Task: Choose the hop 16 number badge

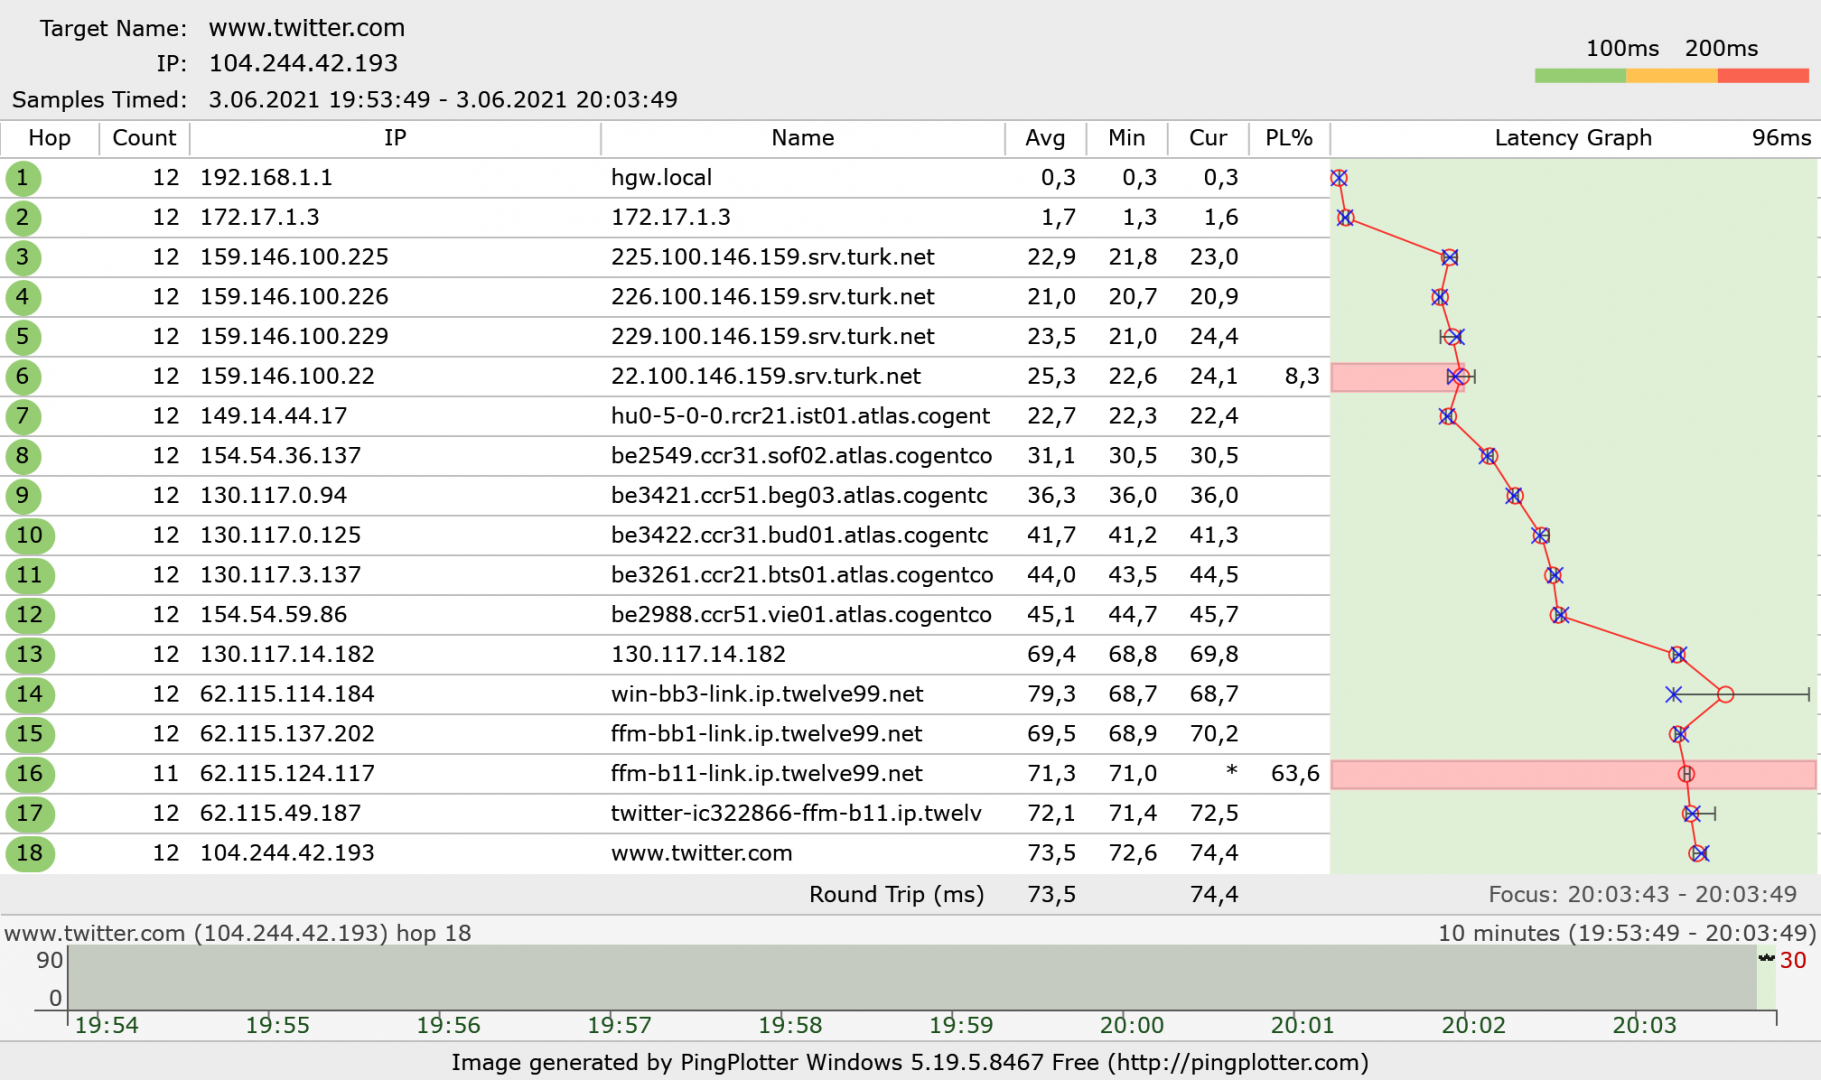Action: 29,774
